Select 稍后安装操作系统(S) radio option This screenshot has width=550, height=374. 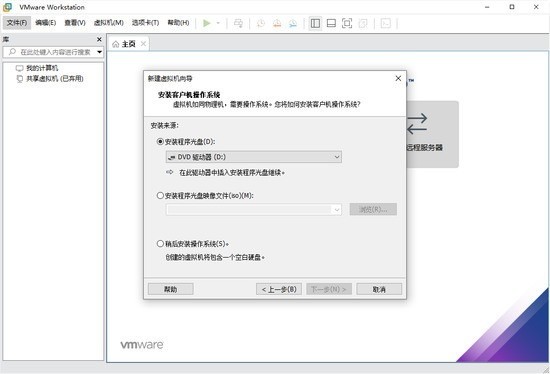(x=160, y=243)
